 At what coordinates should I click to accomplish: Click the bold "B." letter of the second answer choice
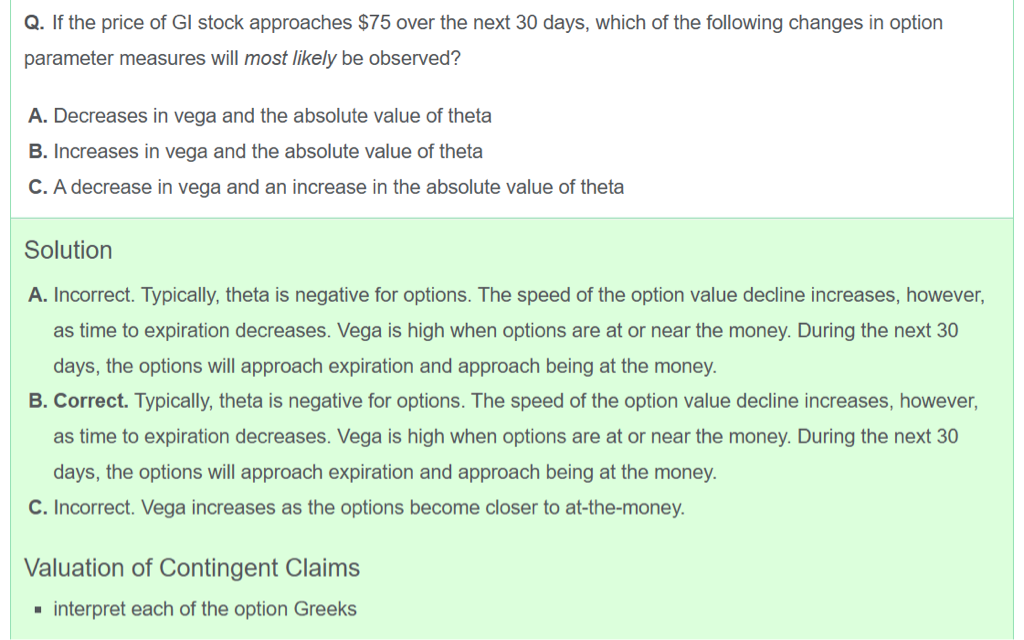pyautogui.click(x=38, y=152)
